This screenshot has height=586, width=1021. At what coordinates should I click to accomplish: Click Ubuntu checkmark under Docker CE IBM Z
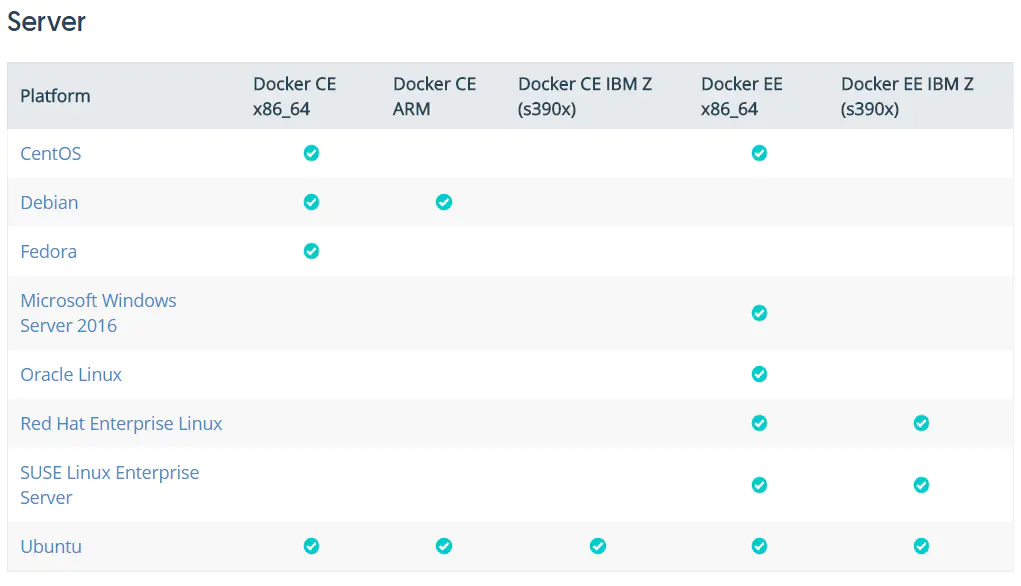(598, 546)
